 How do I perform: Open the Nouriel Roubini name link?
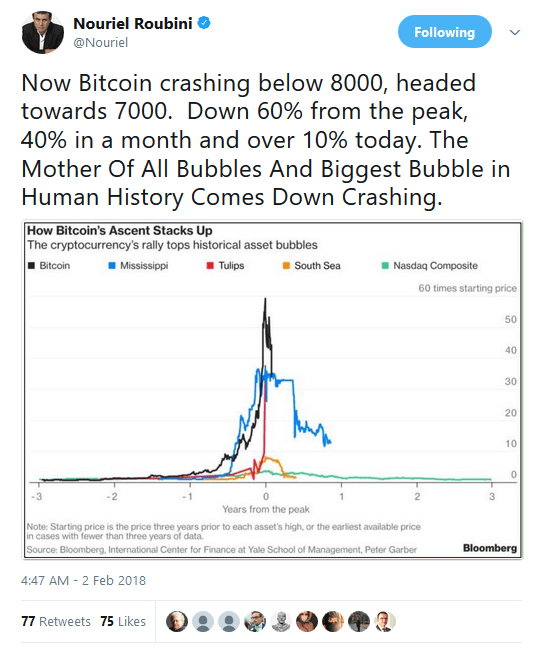pos(133,24)
